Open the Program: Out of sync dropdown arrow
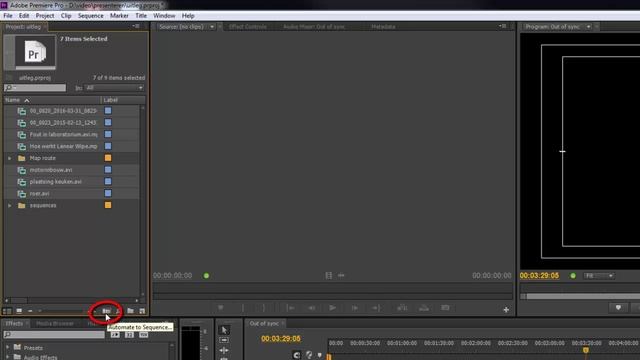 tap(588, 27)
